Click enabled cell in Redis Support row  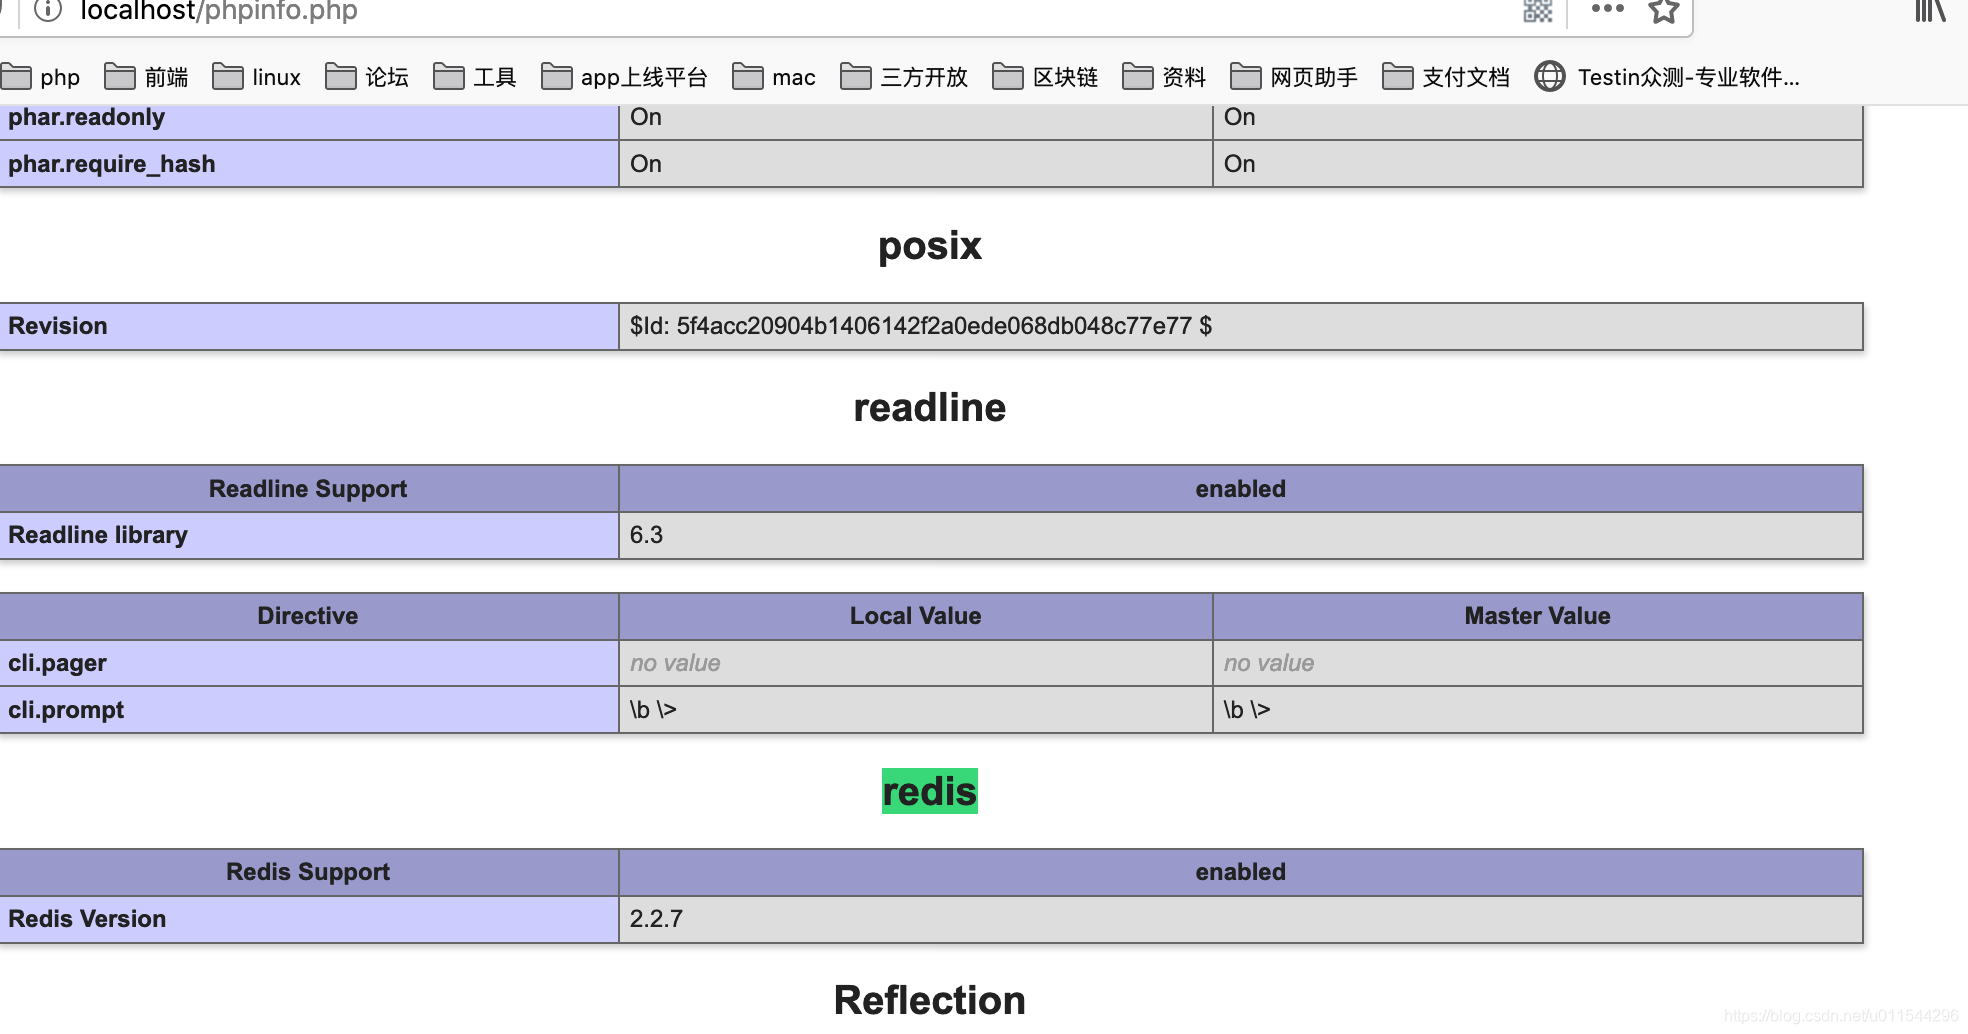pyautogui.click(x=1241, y=872)
